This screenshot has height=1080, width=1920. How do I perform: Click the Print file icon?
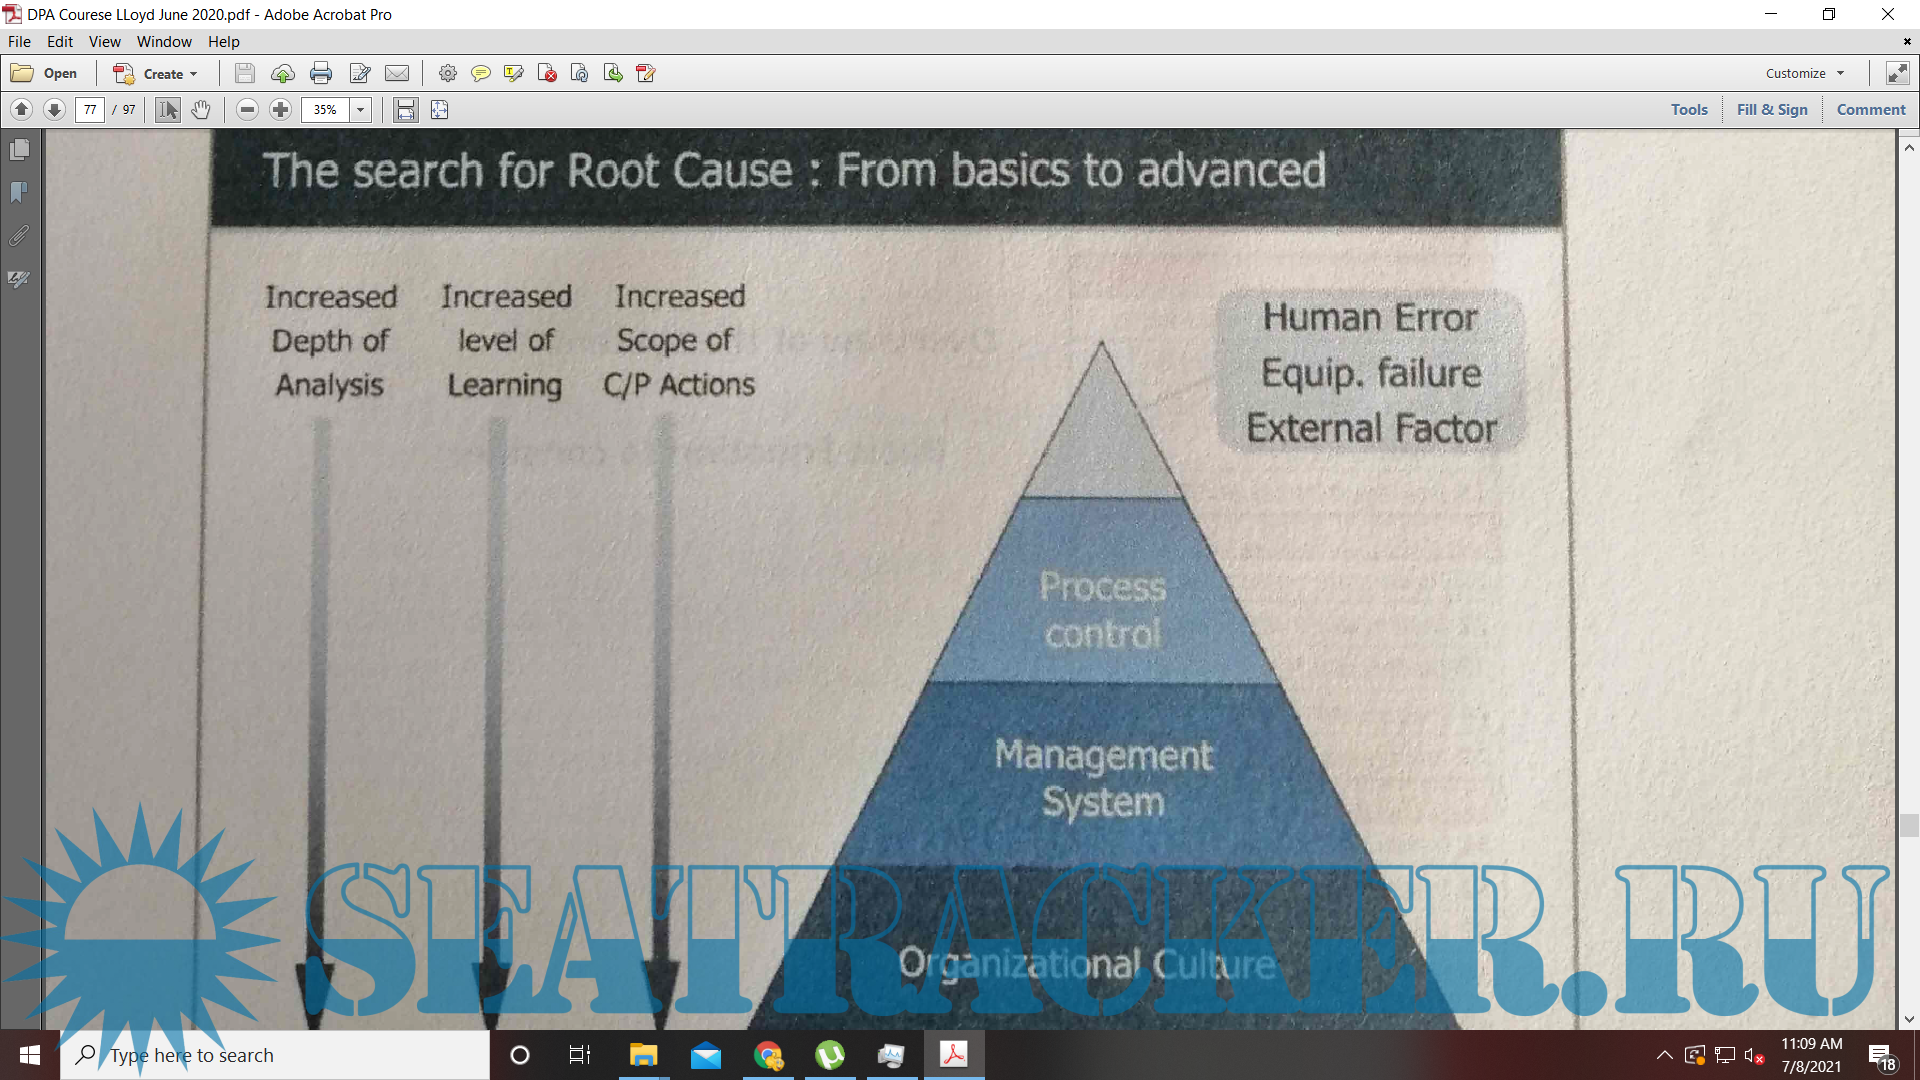(x=321, y=73)
